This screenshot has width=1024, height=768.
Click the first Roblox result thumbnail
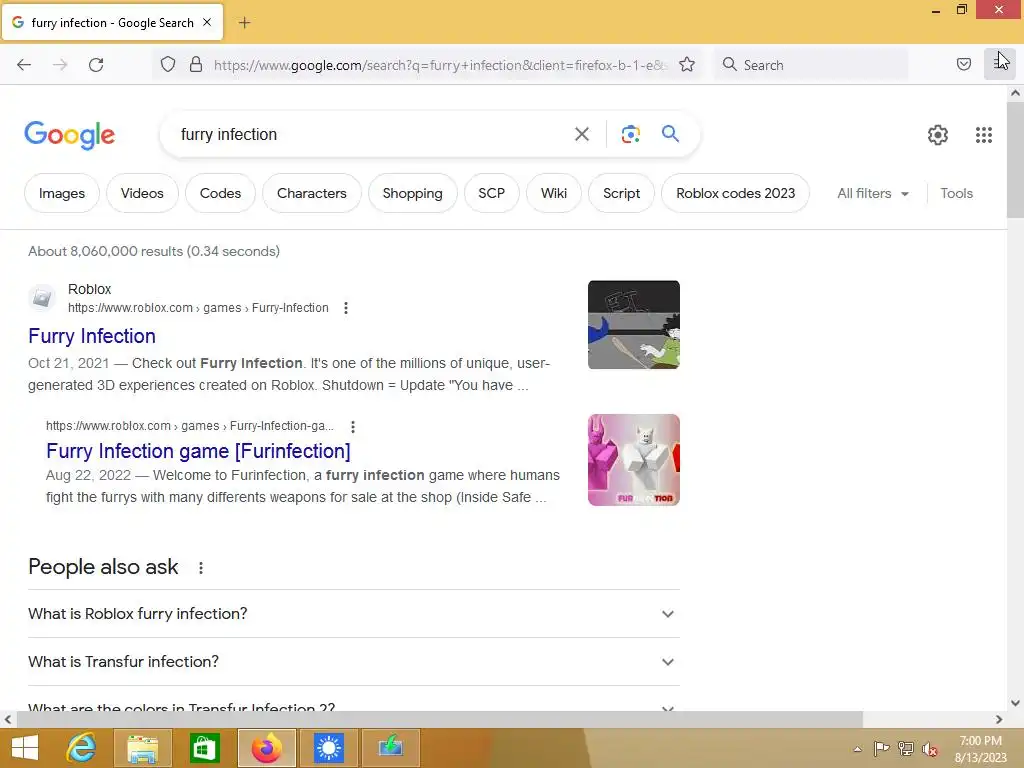(x=633, y=325)
